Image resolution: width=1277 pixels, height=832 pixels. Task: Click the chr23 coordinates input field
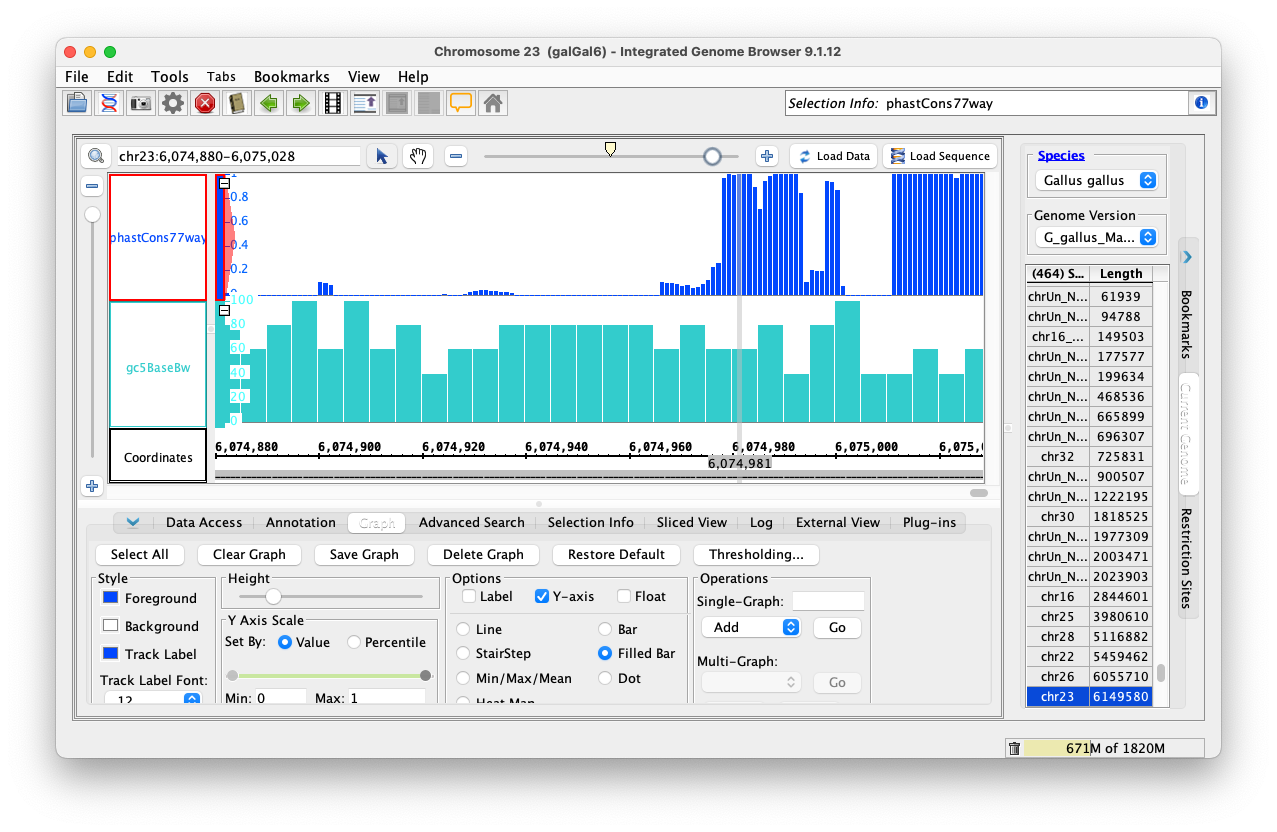click(x=238, y=156)
